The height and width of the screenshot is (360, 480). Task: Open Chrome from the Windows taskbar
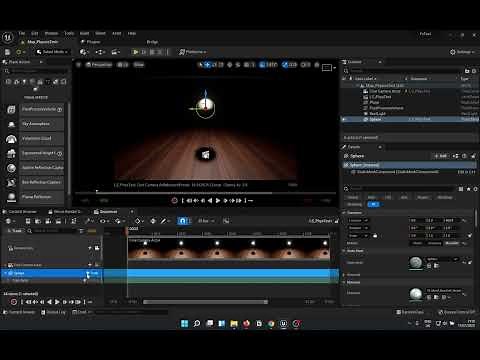(271, 323)
